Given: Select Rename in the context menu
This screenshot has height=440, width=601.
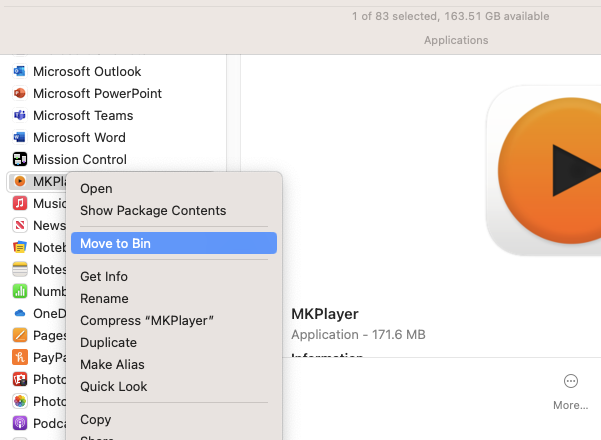Looking at the screenshot, I should tap(174, 298).
